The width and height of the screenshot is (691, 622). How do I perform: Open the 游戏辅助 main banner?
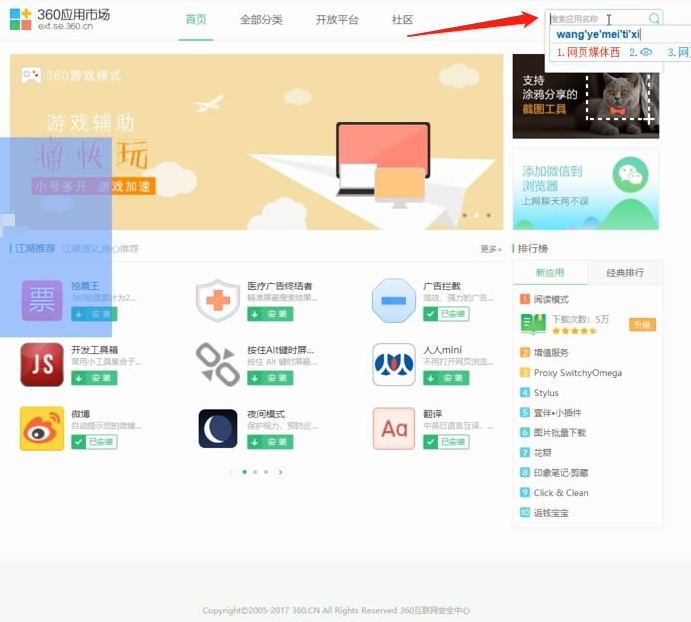[x=256, y=142]
